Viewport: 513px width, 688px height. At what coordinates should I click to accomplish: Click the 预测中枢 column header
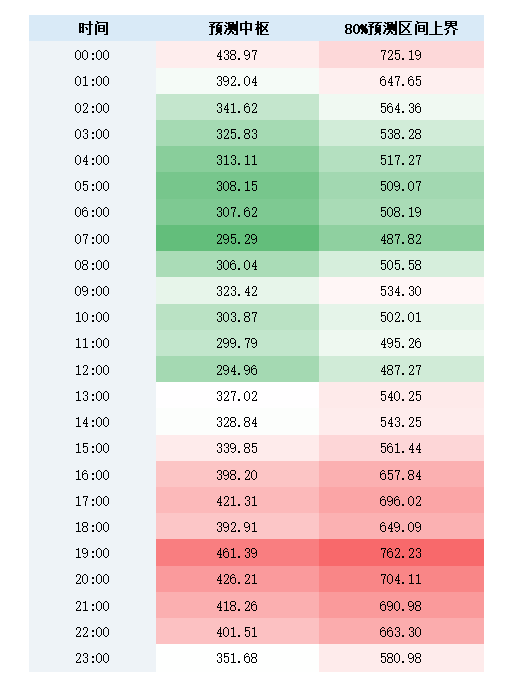[x=237, y=29]
